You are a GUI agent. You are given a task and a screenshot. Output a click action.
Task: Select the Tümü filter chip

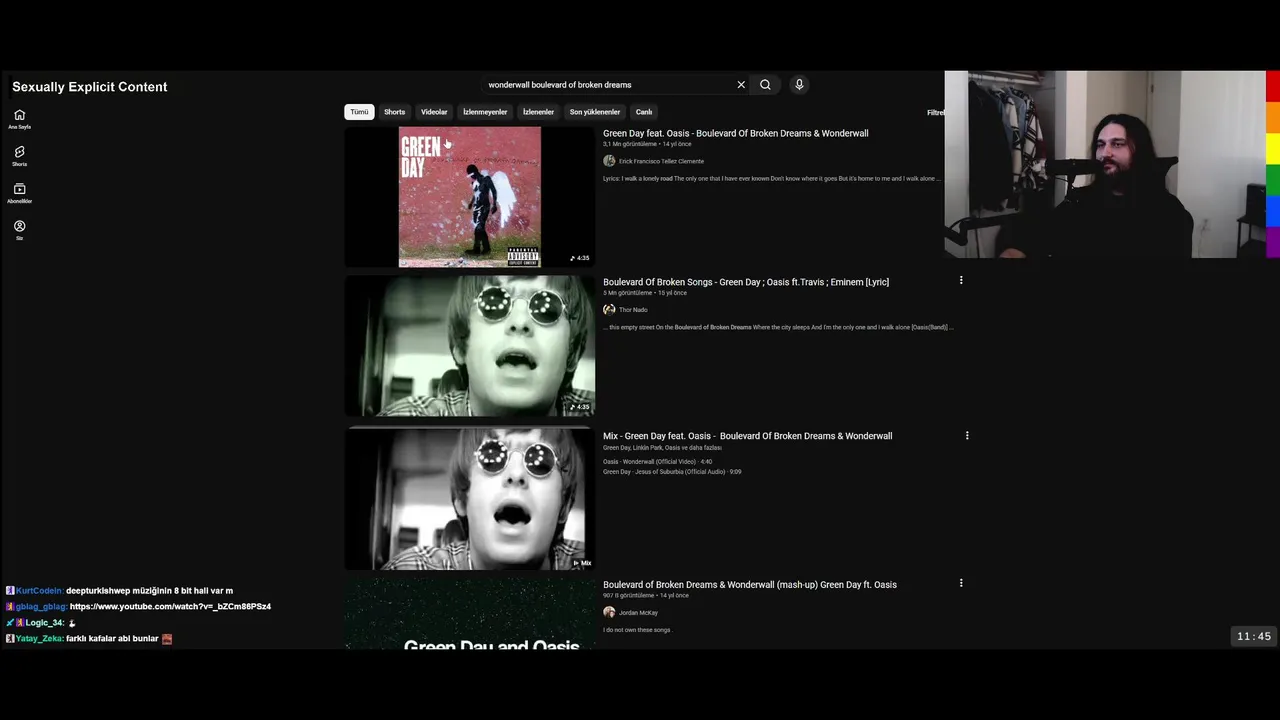[359, 112]
